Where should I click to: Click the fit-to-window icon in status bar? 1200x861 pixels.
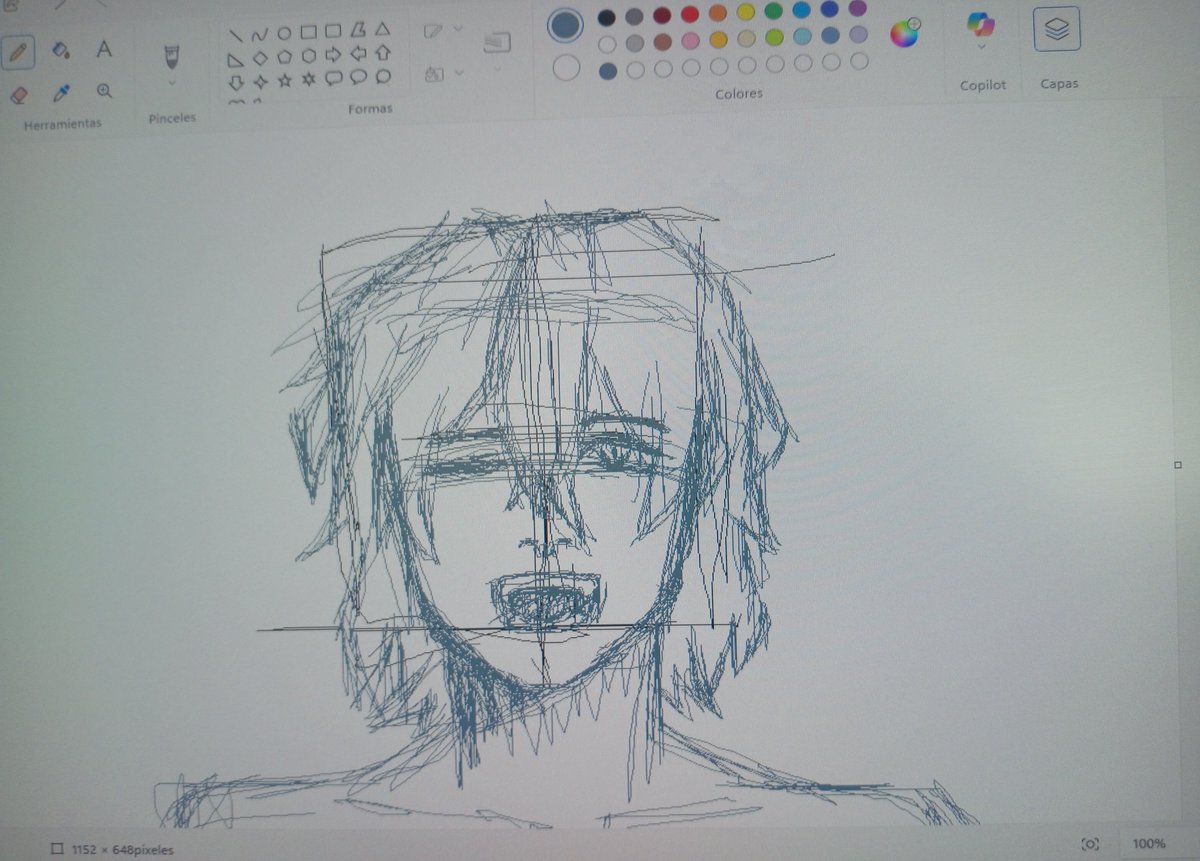coord(1091,844)
